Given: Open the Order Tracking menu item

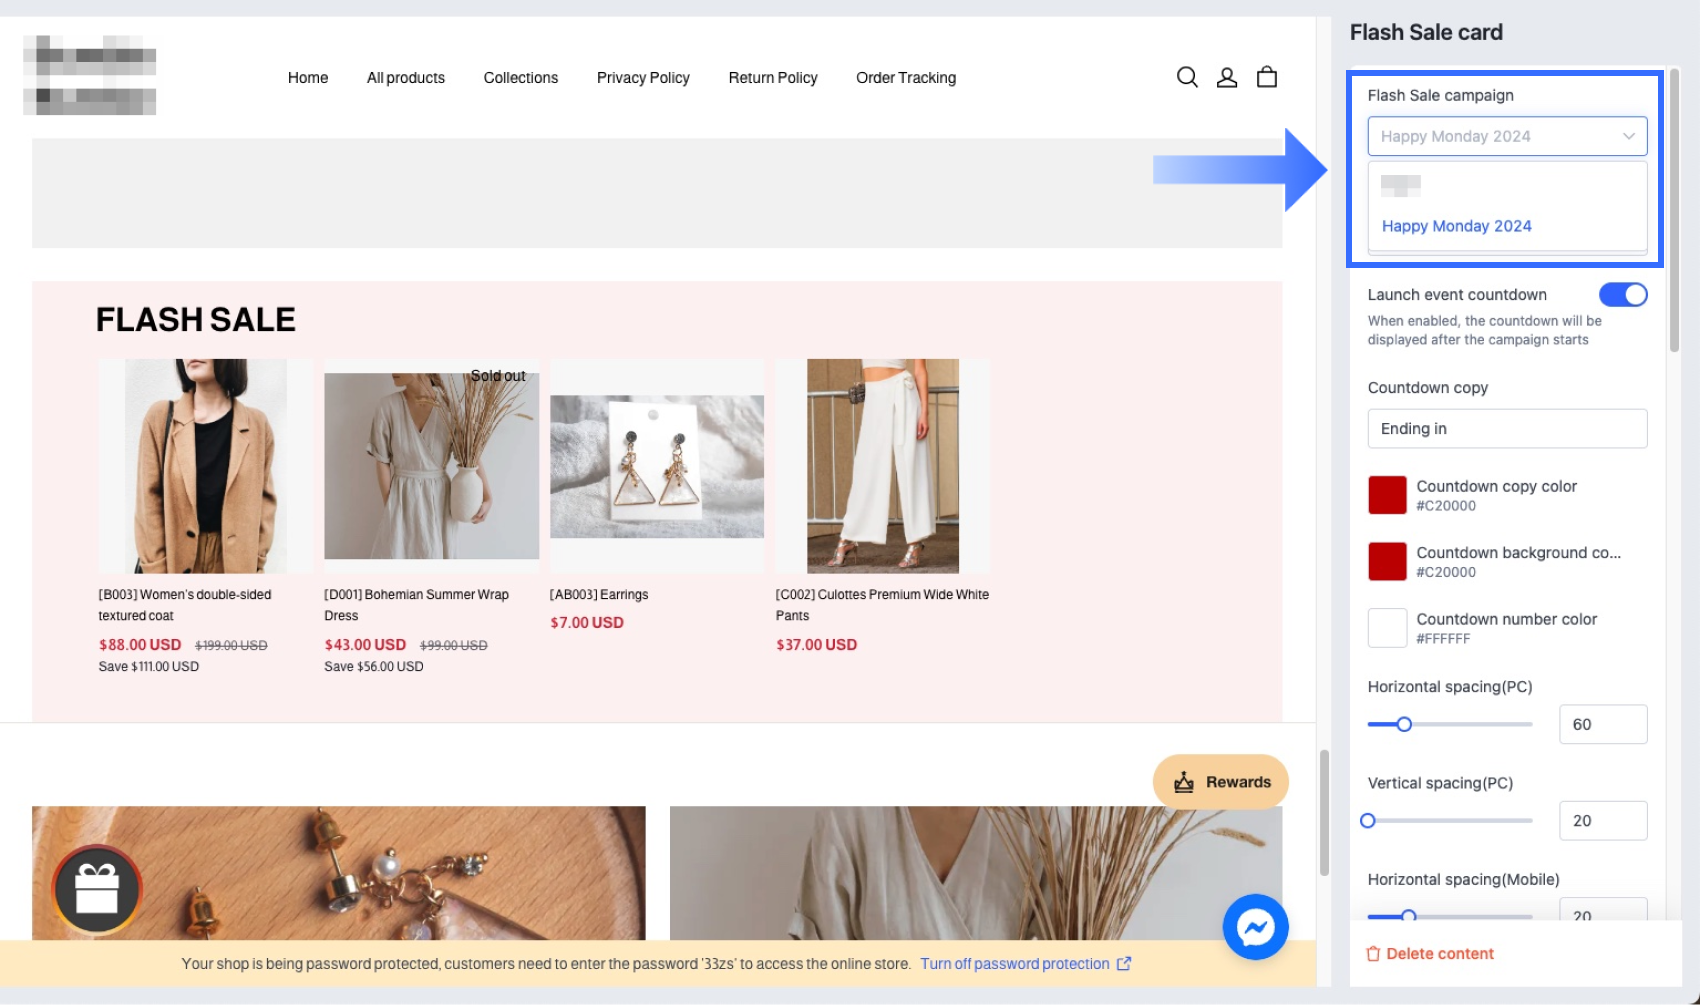Looking at the screenshot, I should [906, 78].
